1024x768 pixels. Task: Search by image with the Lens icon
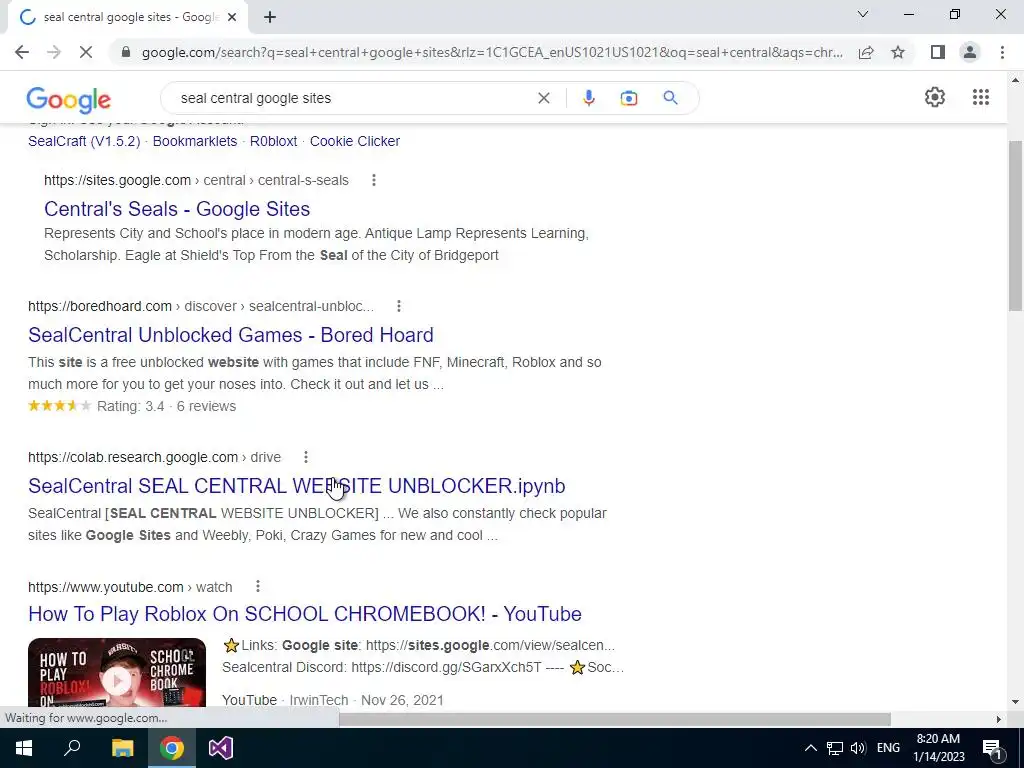[628, 98]
